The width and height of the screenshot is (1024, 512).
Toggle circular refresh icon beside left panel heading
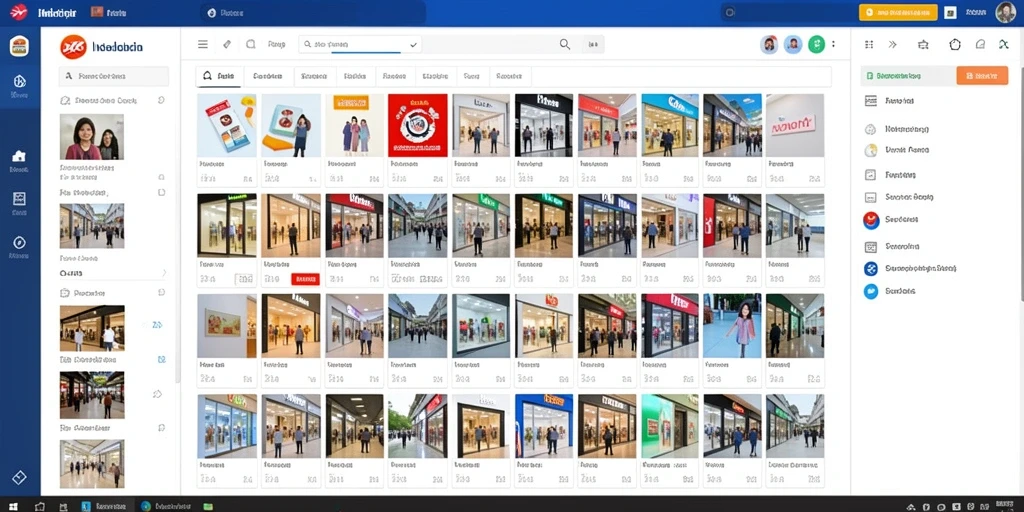pyautogui.click(x=161, y=100)
